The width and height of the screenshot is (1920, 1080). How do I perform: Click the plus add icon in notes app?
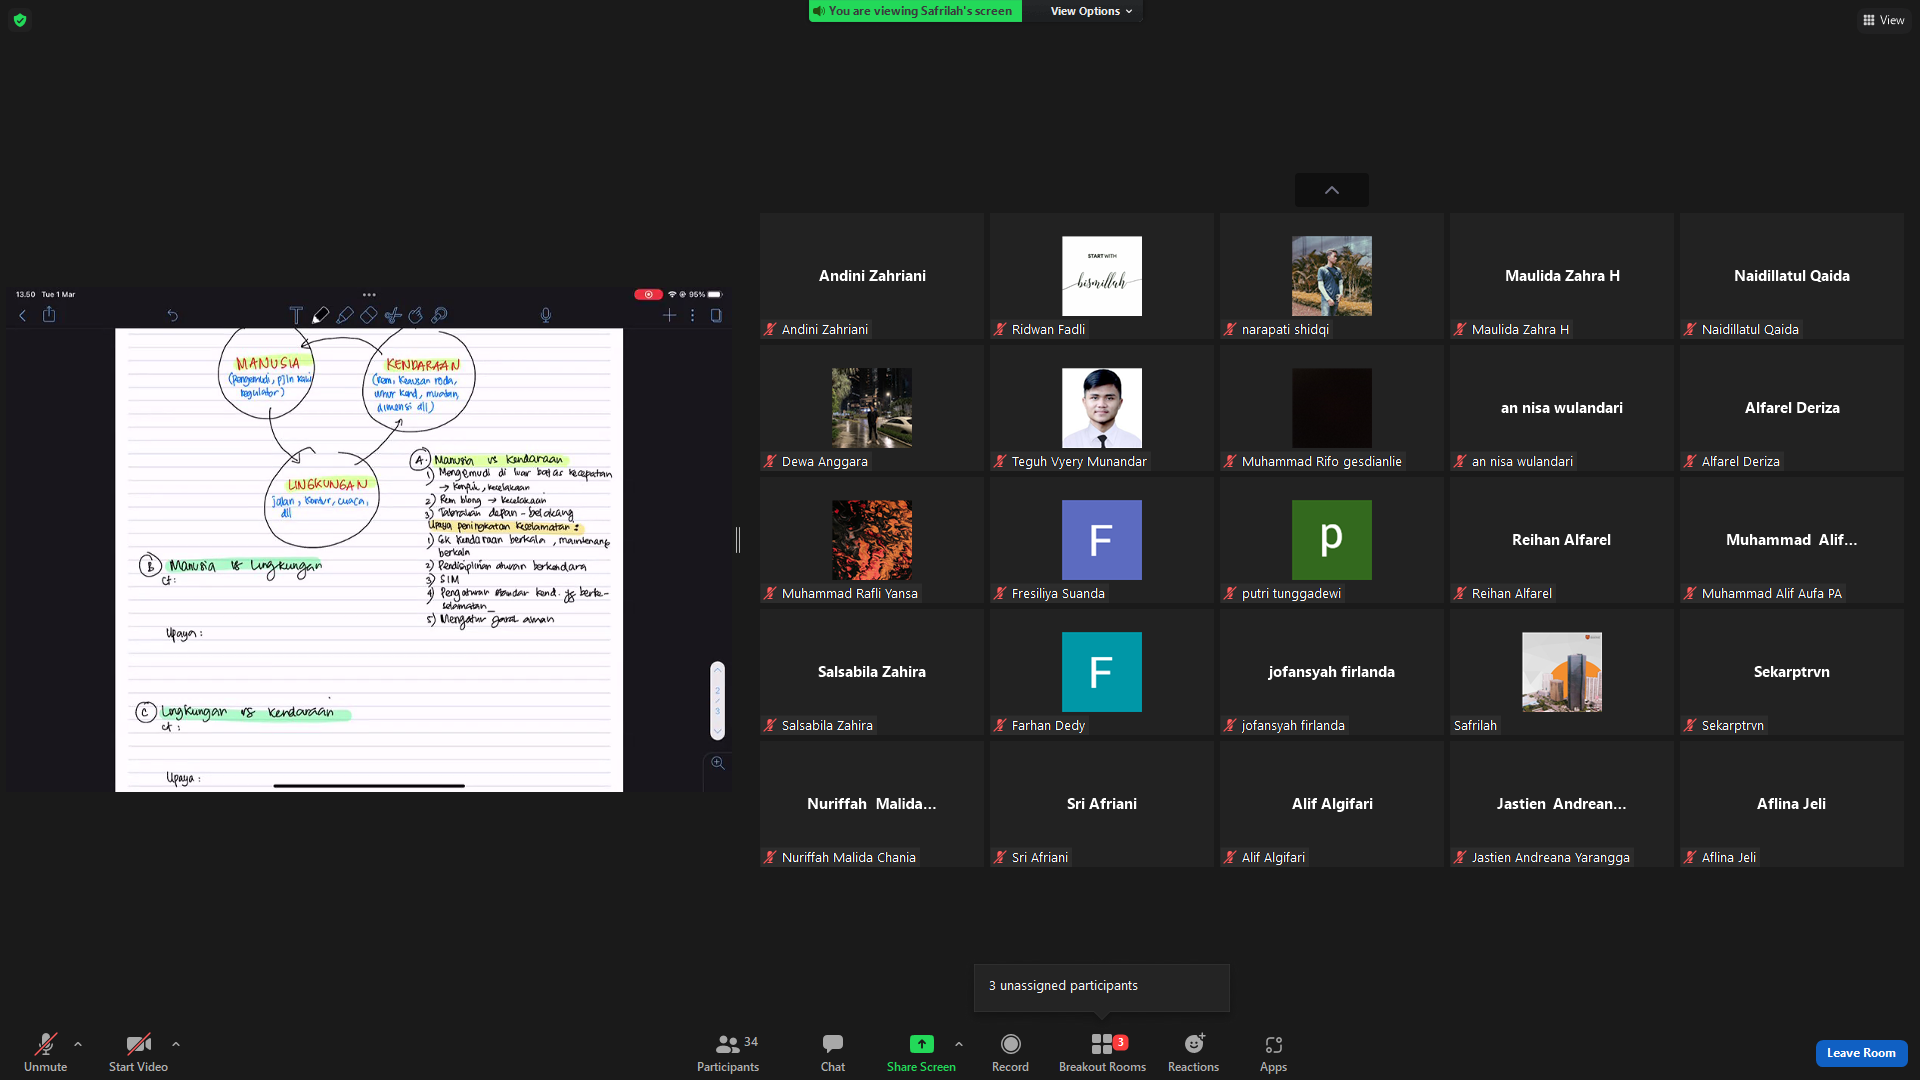pyautogui.click(x=669, y=315)
